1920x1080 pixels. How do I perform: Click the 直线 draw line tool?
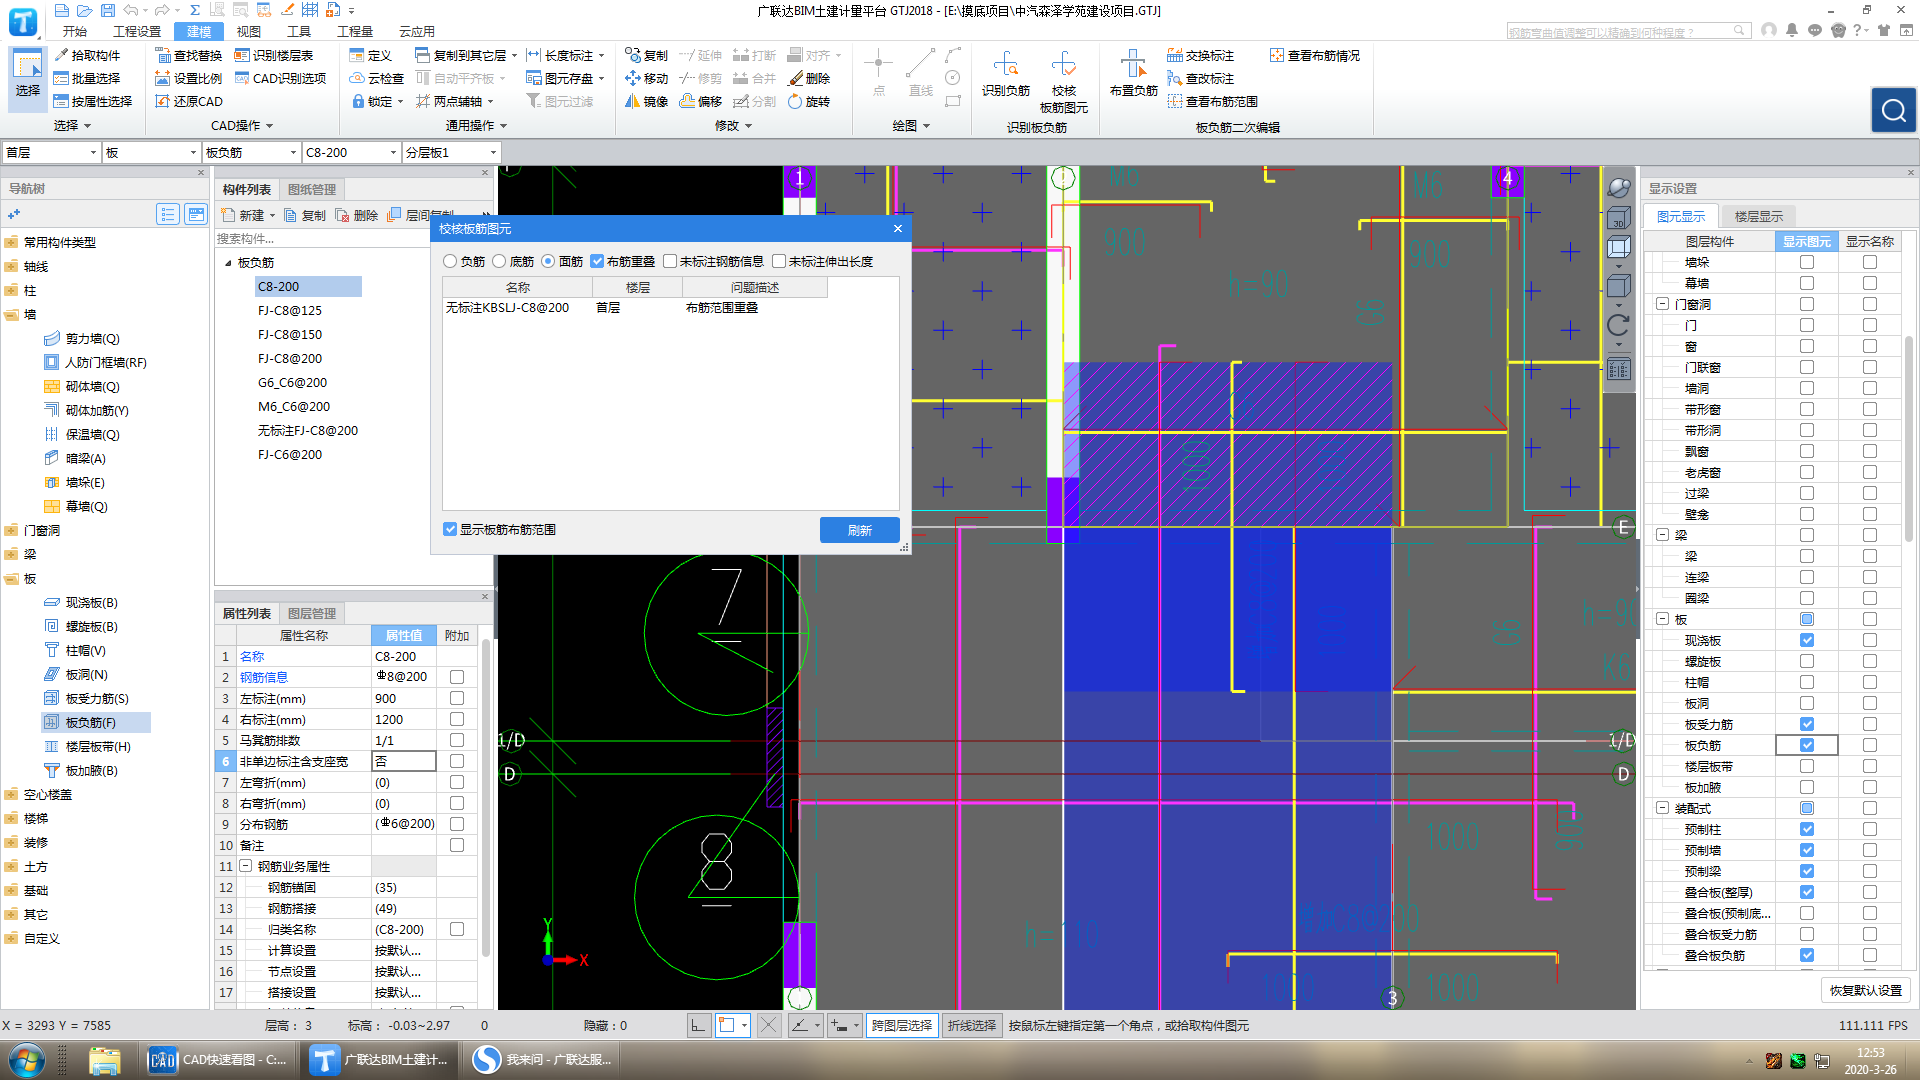click(x=920, y=73)
